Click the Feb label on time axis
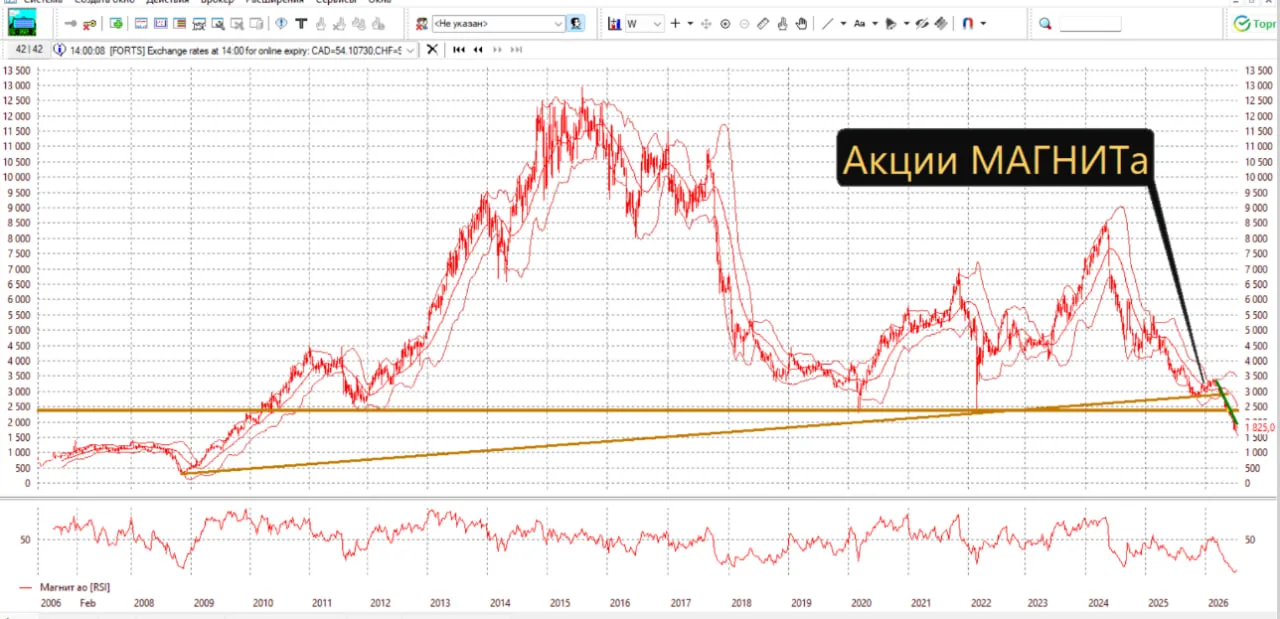 (88, 603)
